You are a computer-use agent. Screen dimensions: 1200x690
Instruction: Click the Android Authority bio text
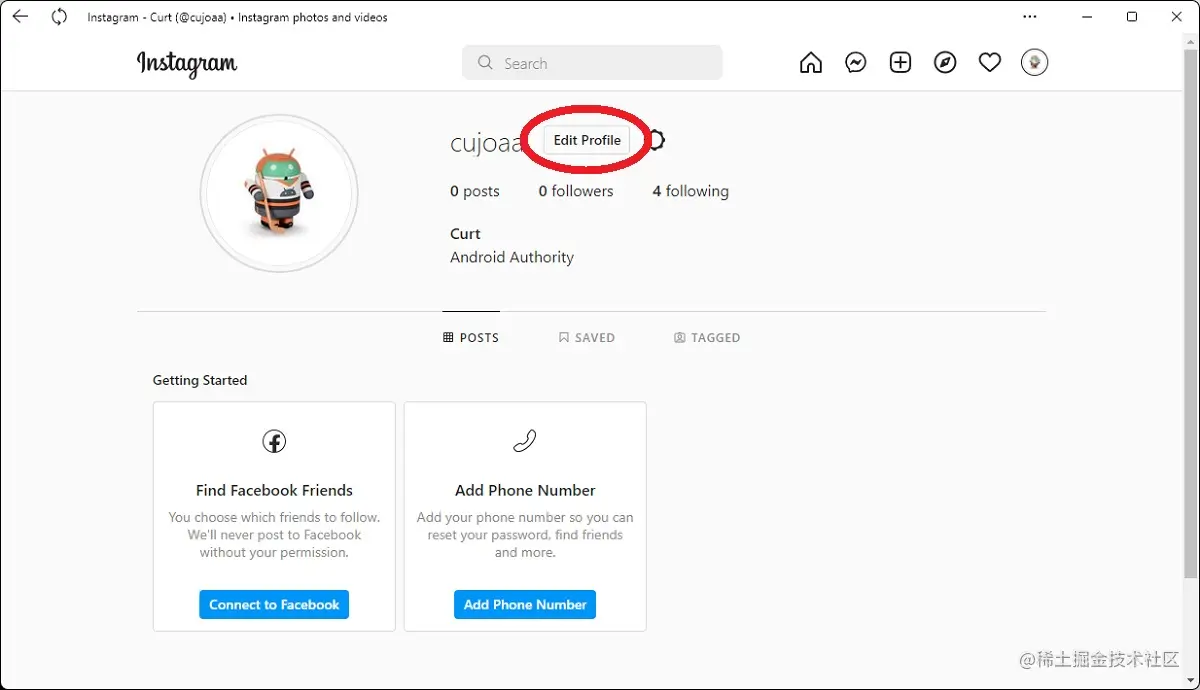(512, 257)
